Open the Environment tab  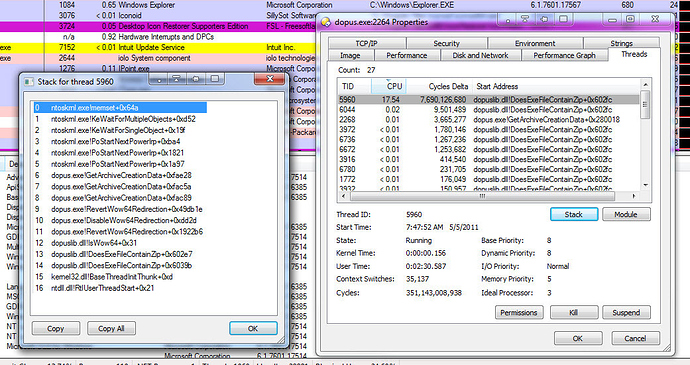pyautogui.click(x=535, y=43)
